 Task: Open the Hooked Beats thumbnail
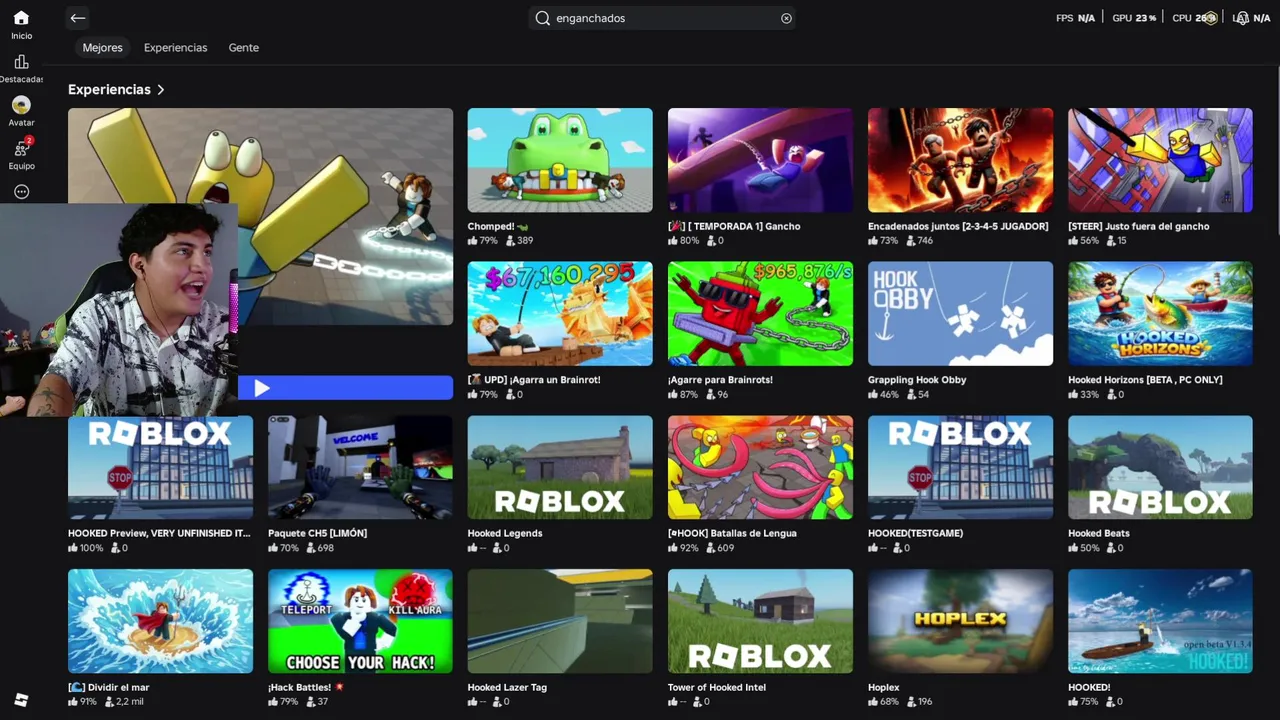click(x=1160, y=467)
